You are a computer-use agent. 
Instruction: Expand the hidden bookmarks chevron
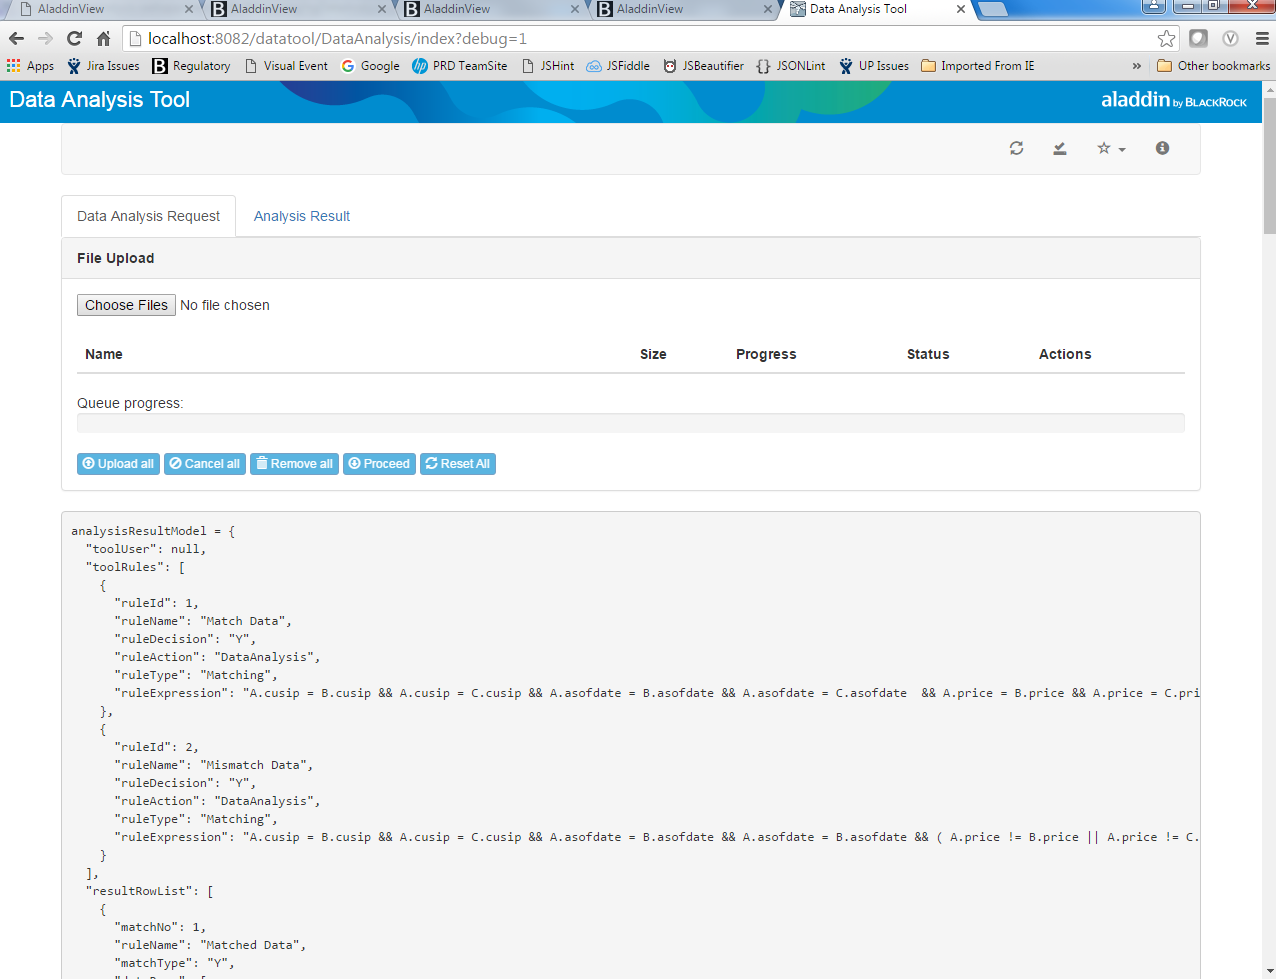(1136, 66)
